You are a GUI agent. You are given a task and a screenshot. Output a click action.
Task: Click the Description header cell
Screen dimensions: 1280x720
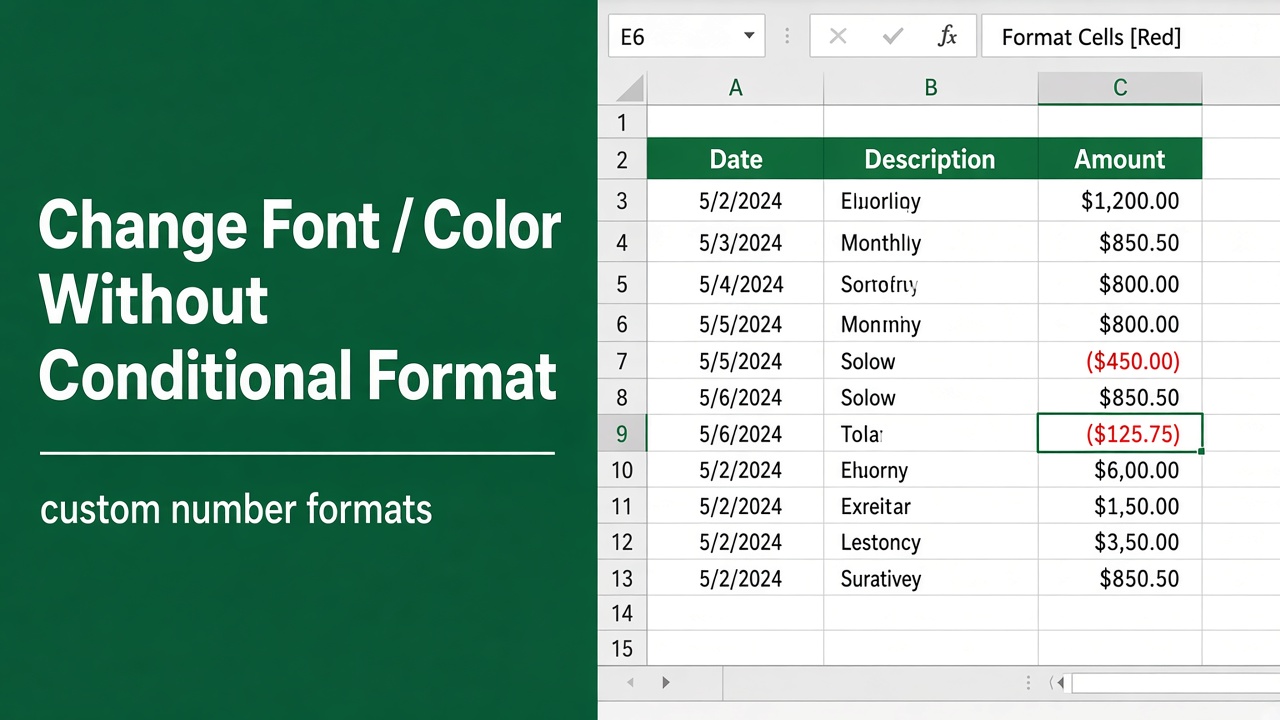point(931,159)
